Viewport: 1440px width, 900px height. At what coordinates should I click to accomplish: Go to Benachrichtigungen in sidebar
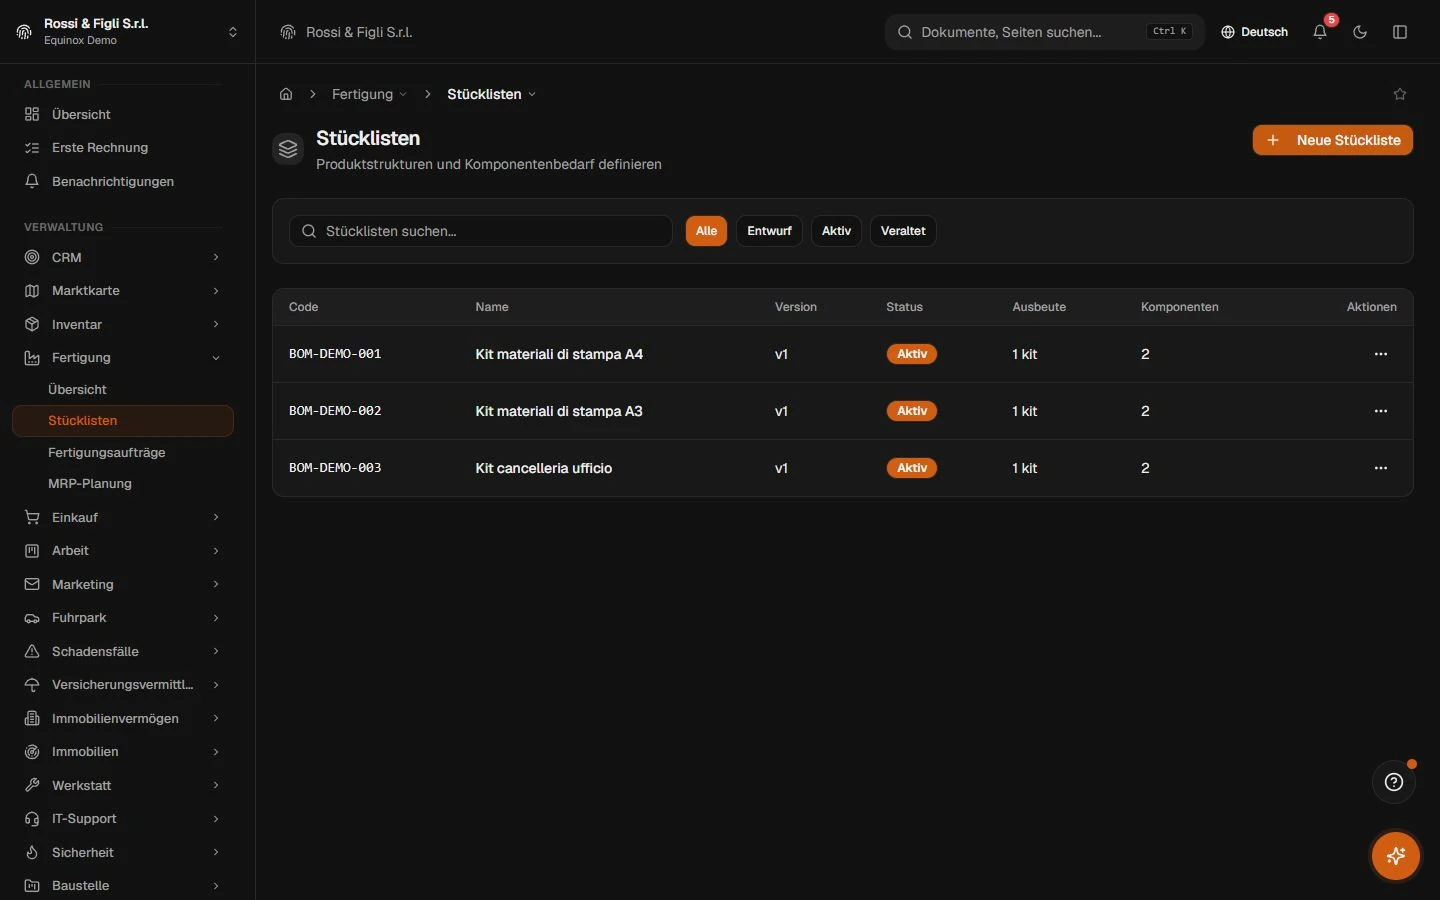pos(123,181)
